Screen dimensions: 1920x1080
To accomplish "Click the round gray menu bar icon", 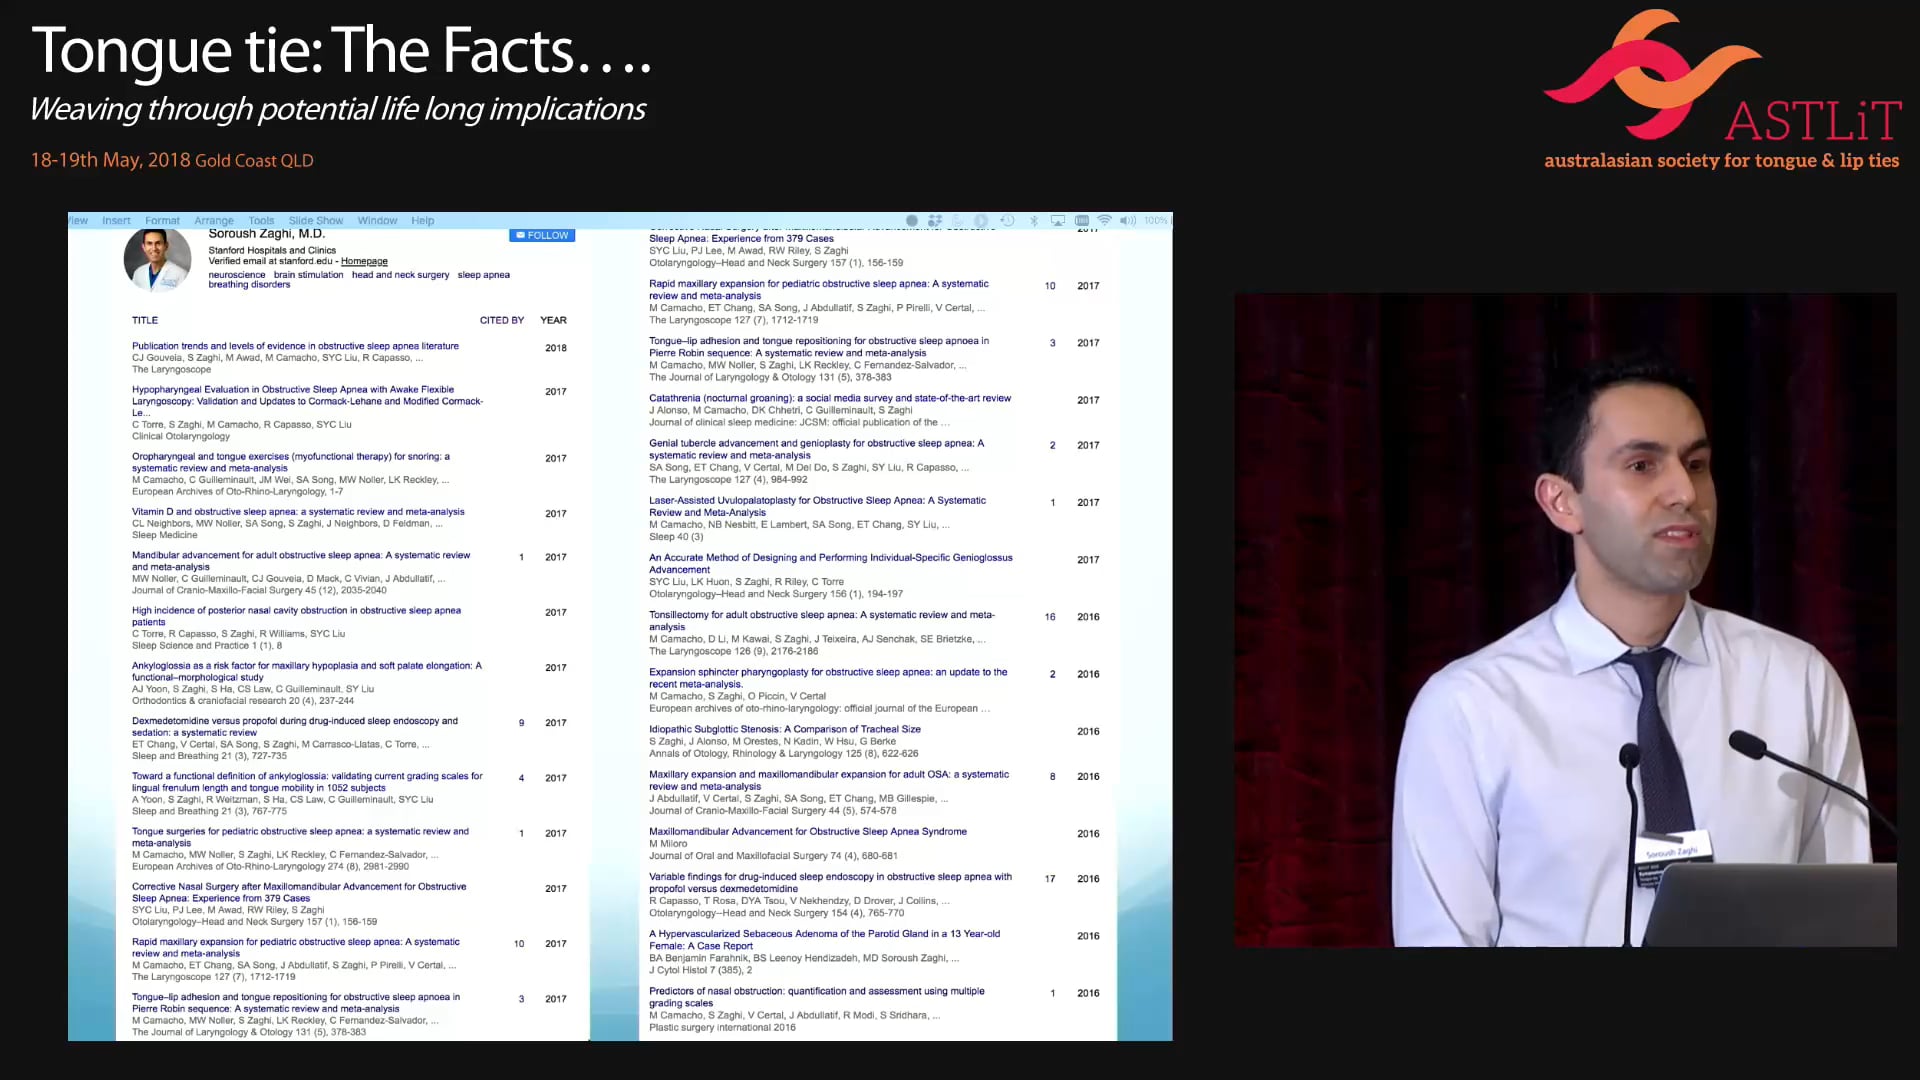I will (x=912, y=220).
